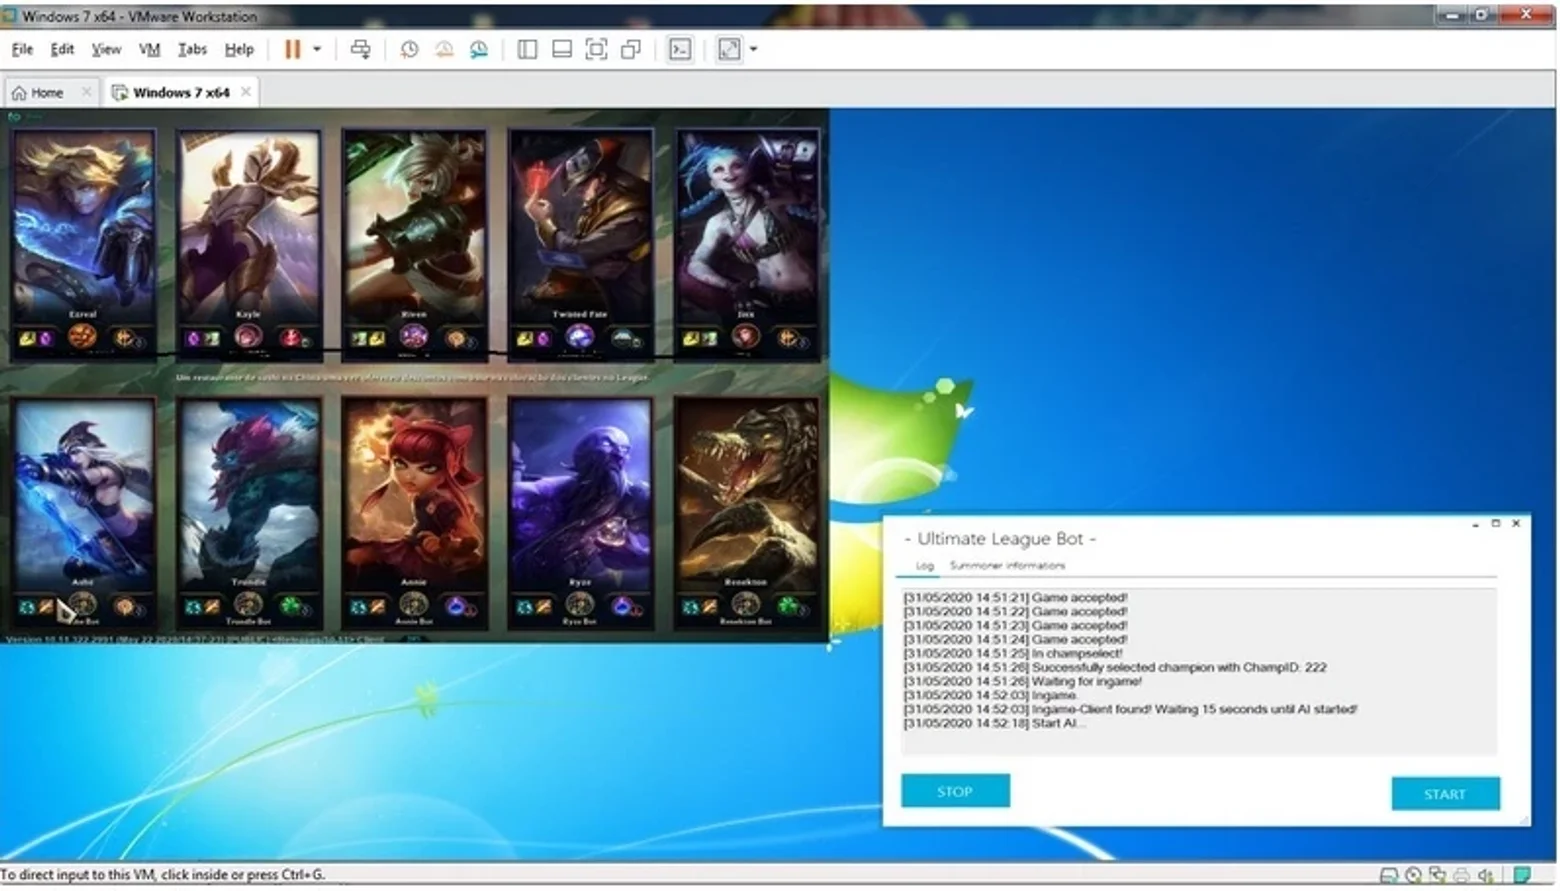This screenshot has width=1560, height=891.
Task: Click the VMware Workstation title bar icon
Action: [10, 16]
